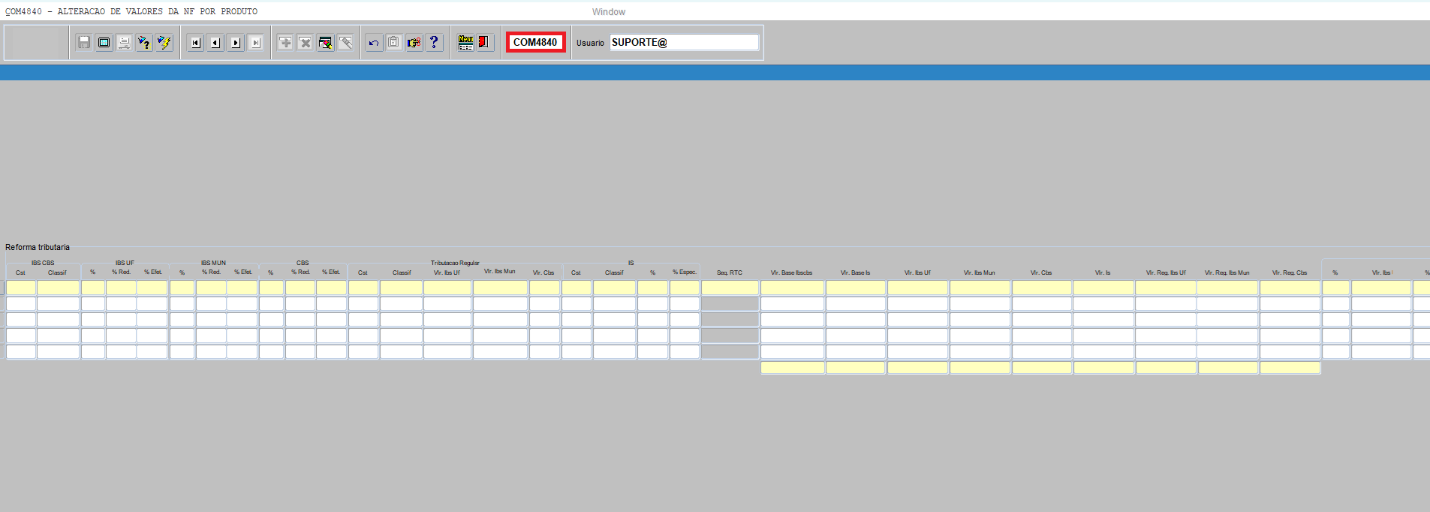Viewport: 1430px width, 512px height.
Task: Go to the next record
Action: point(235,43)
